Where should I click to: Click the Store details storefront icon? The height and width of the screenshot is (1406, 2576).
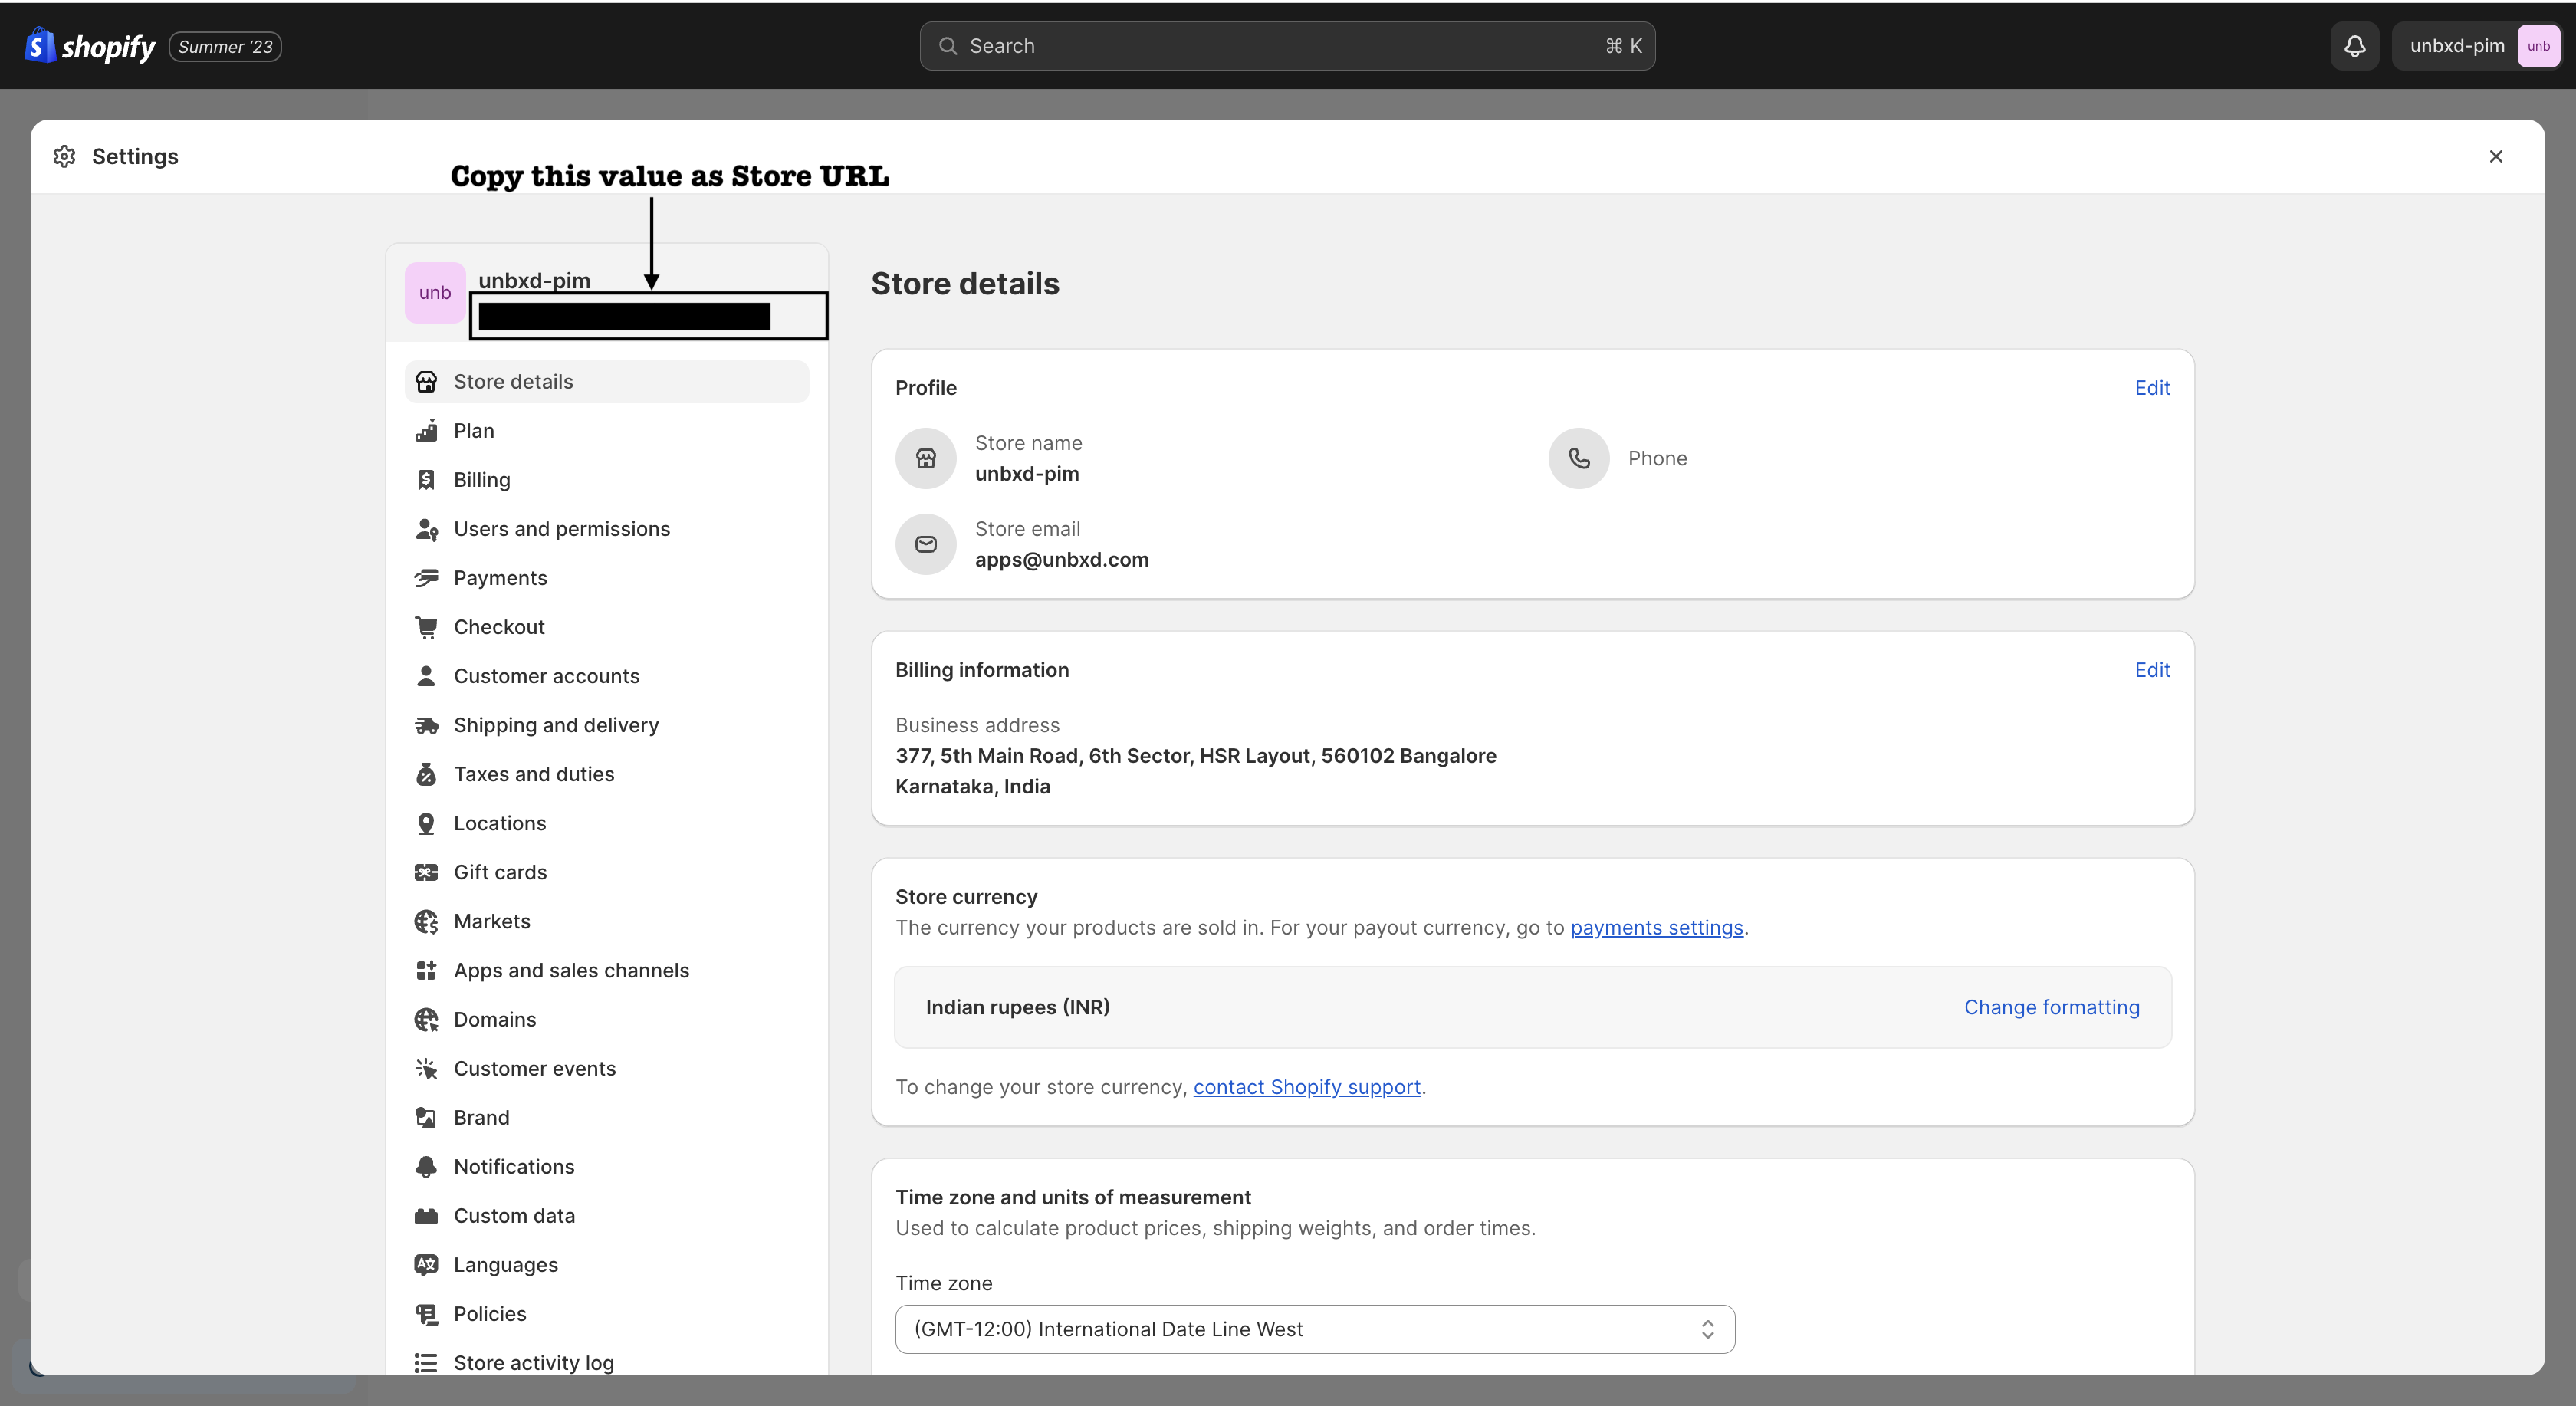426,382
